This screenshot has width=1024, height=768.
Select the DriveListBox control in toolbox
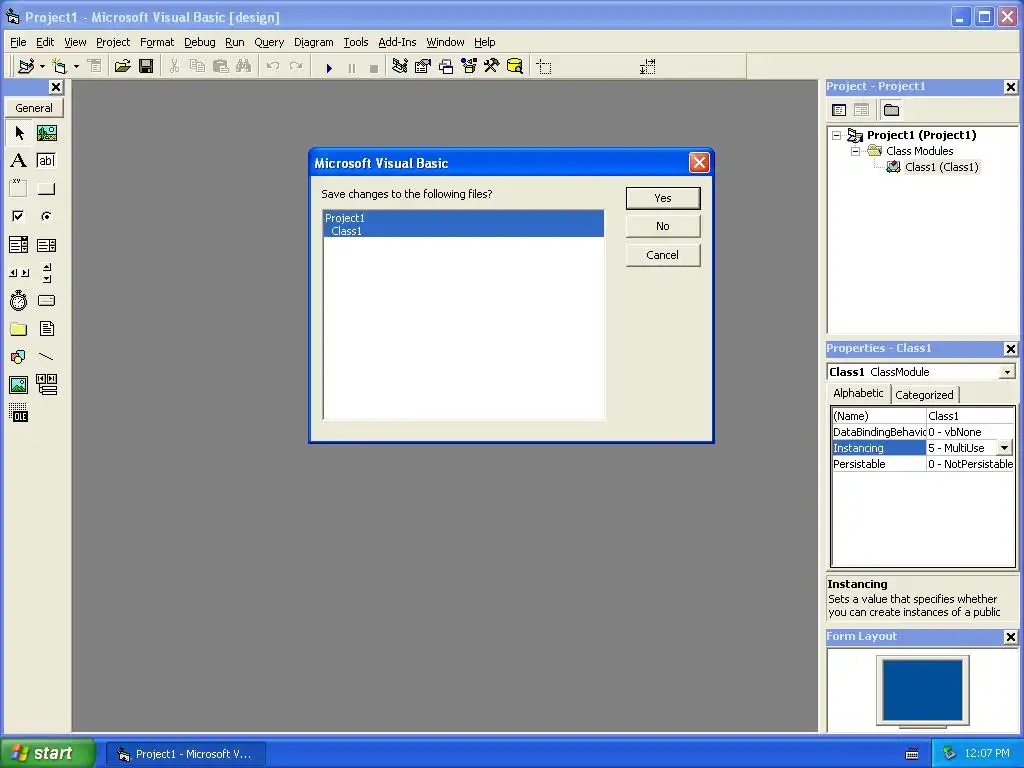point(46,300)
